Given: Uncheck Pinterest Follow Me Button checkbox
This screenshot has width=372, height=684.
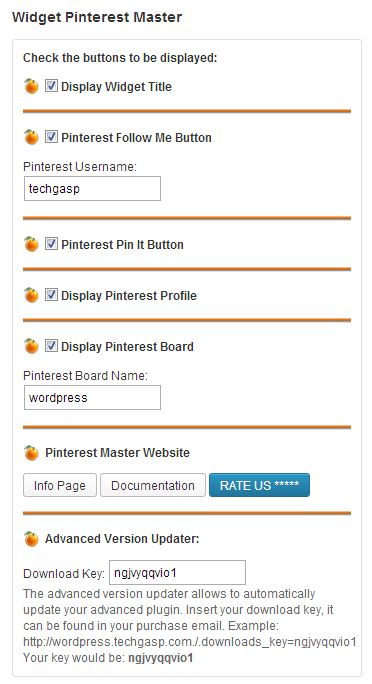Looking at the screenshot, I should [x=51, y=137].
